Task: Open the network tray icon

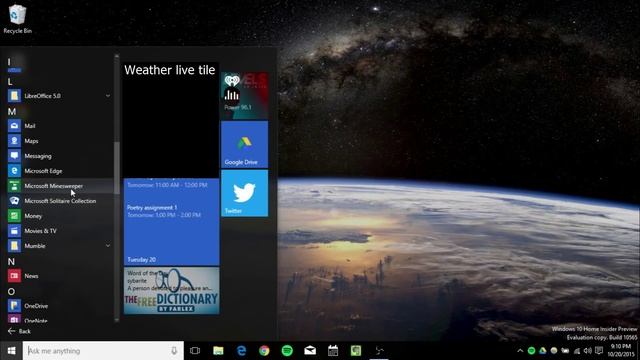Action: [x=577, y=351]
